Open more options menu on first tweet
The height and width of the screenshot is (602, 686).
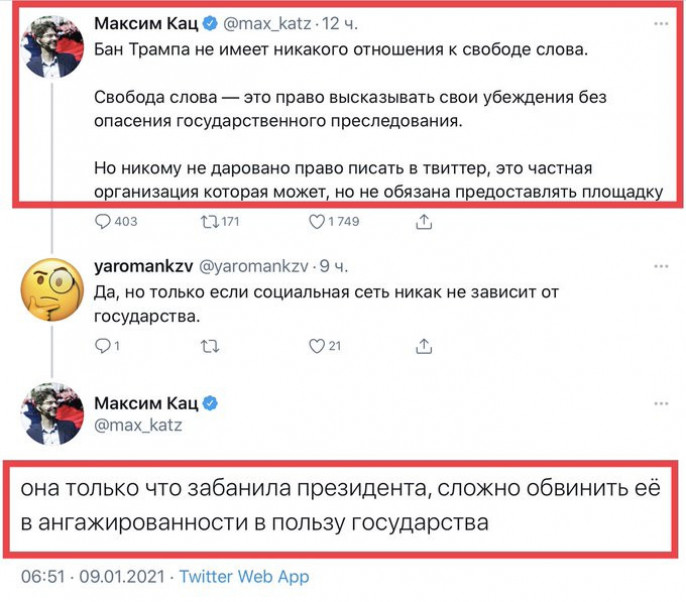[660, 22]
